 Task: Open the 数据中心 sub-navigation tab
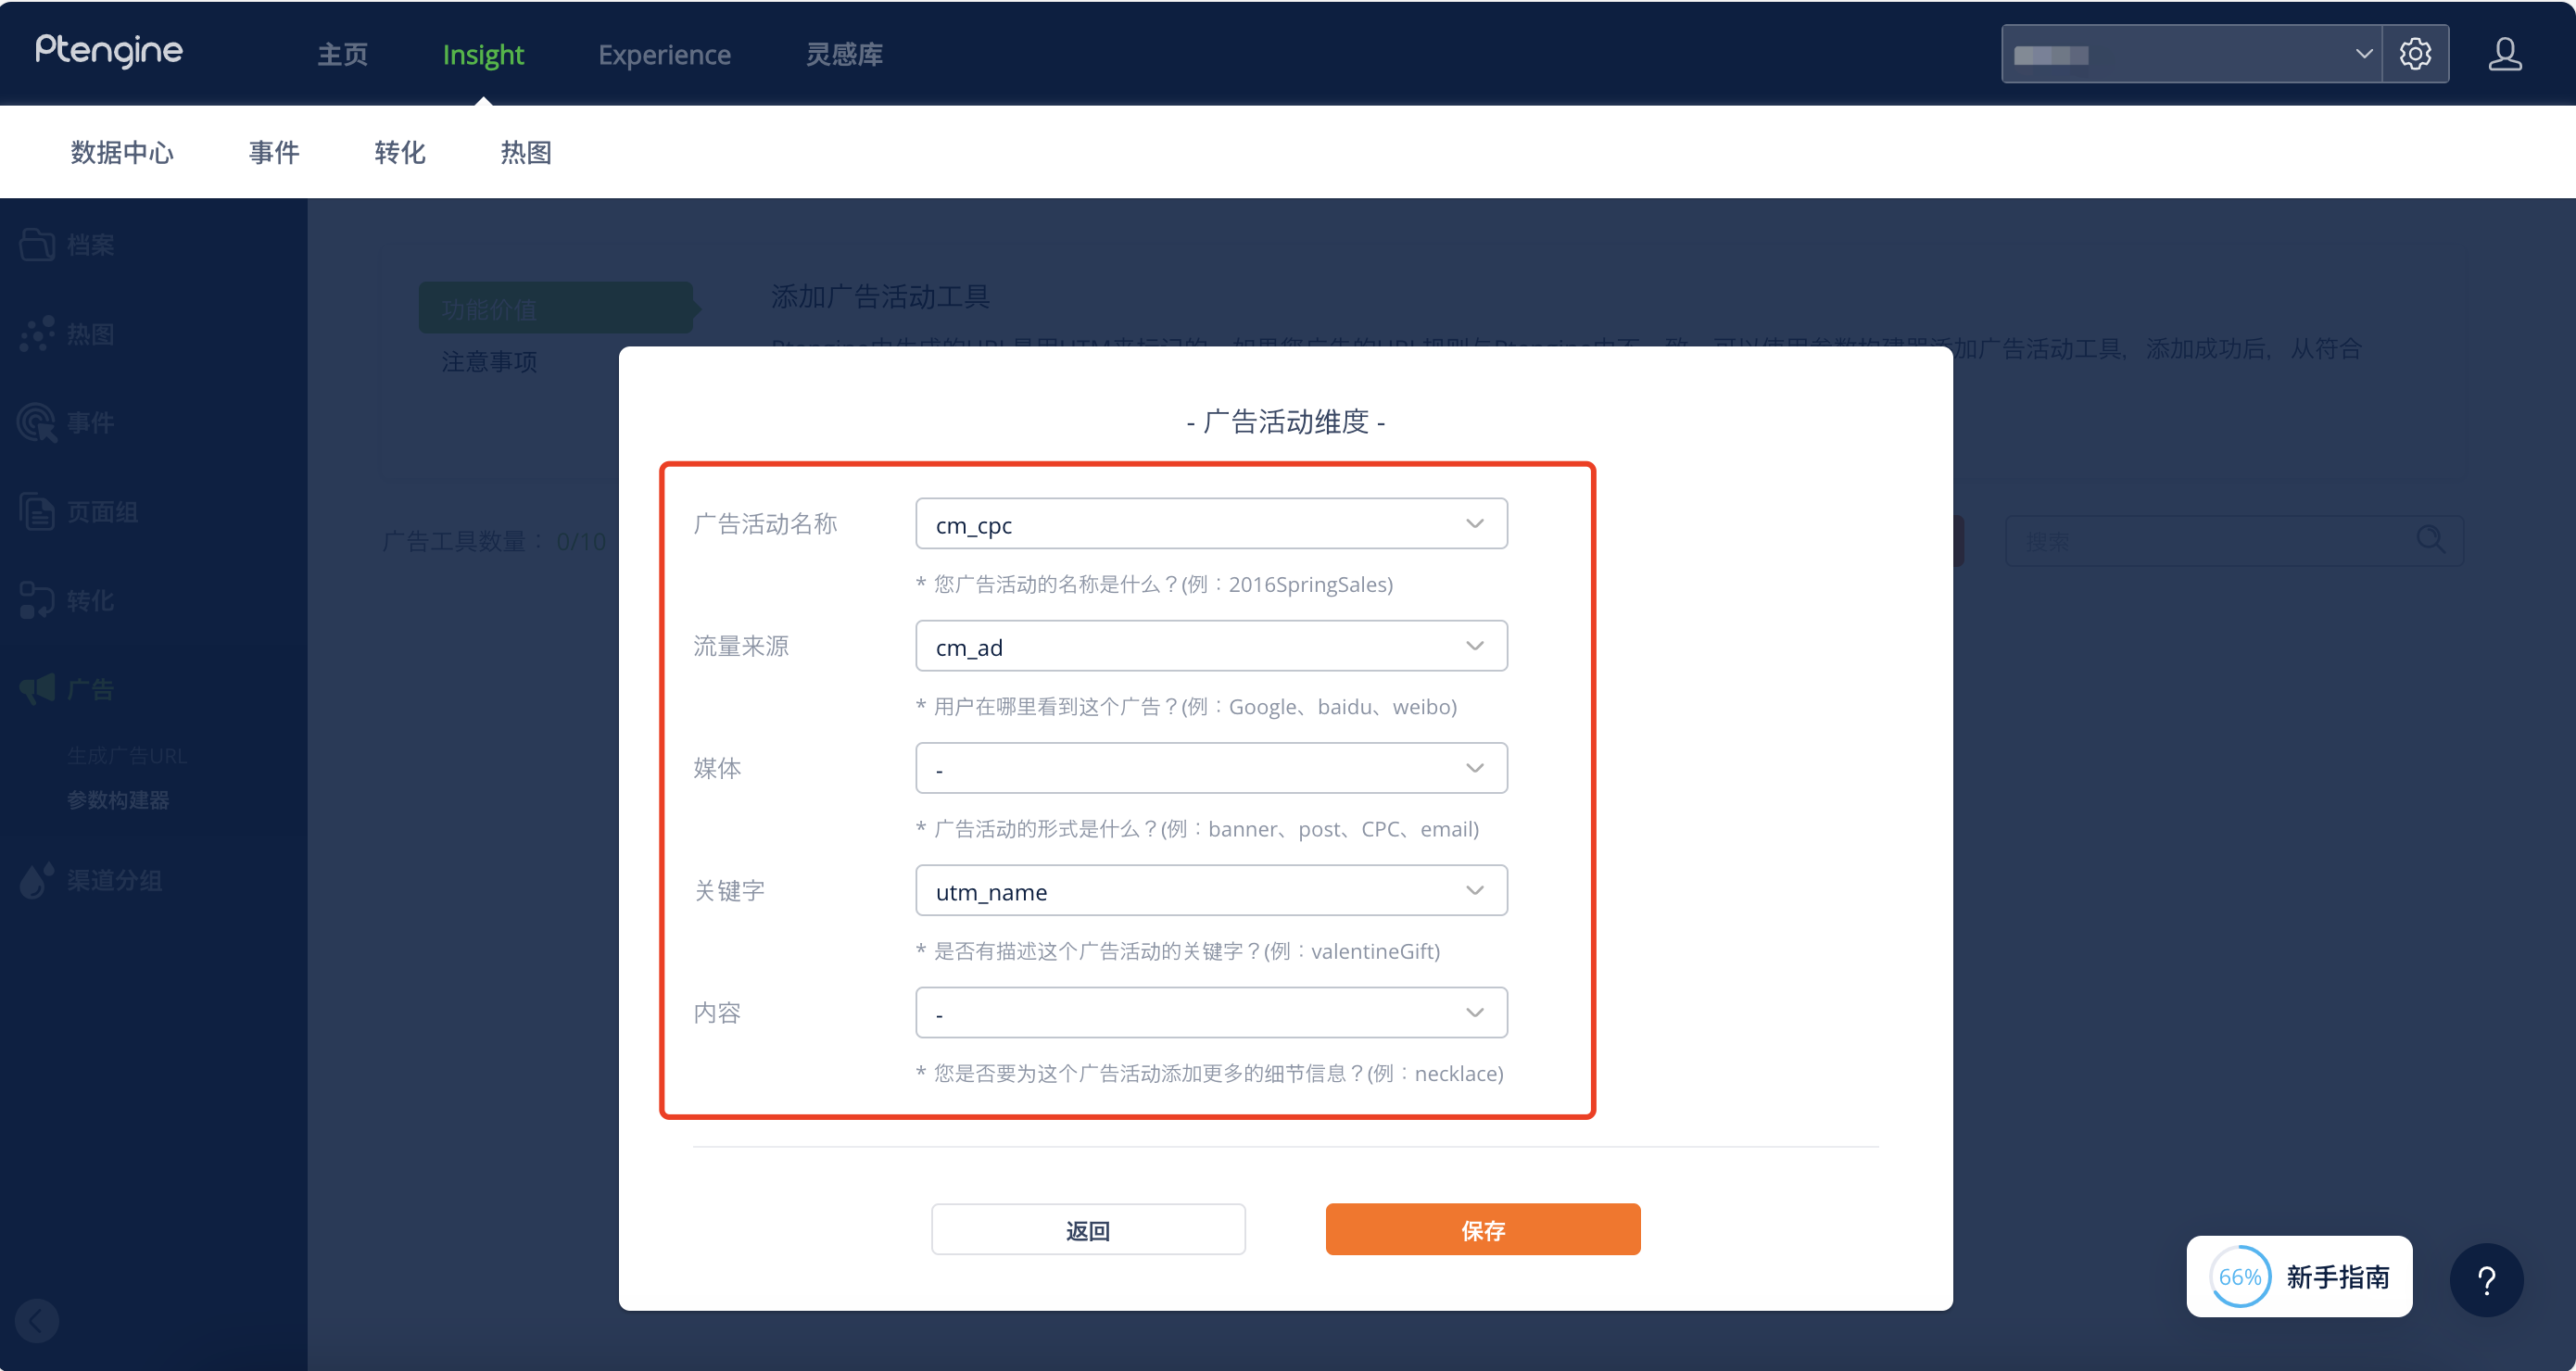(x=122, y=152)
